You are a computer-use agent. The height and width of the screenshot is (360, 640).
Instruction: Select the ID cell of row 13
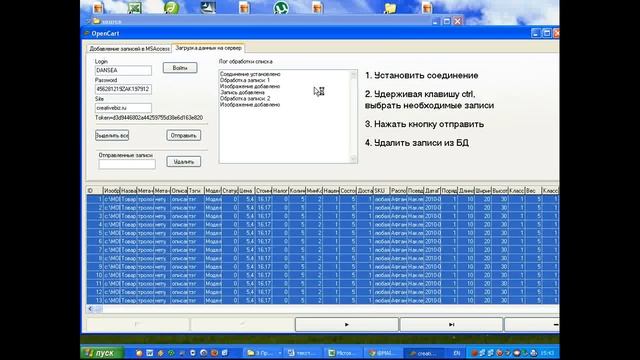coord(95,300)
